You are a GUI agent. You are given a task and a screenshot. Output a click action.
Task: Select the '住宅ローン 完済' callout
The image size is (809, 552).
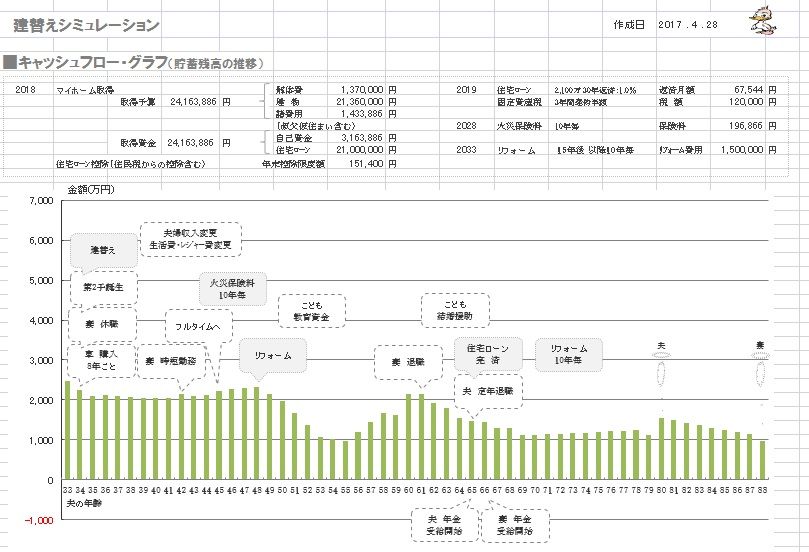488,354
